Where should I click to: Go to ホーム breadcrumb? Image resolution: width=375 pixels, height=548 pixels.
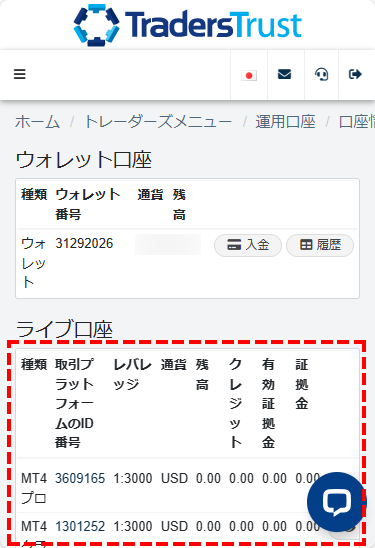[37, 122]
